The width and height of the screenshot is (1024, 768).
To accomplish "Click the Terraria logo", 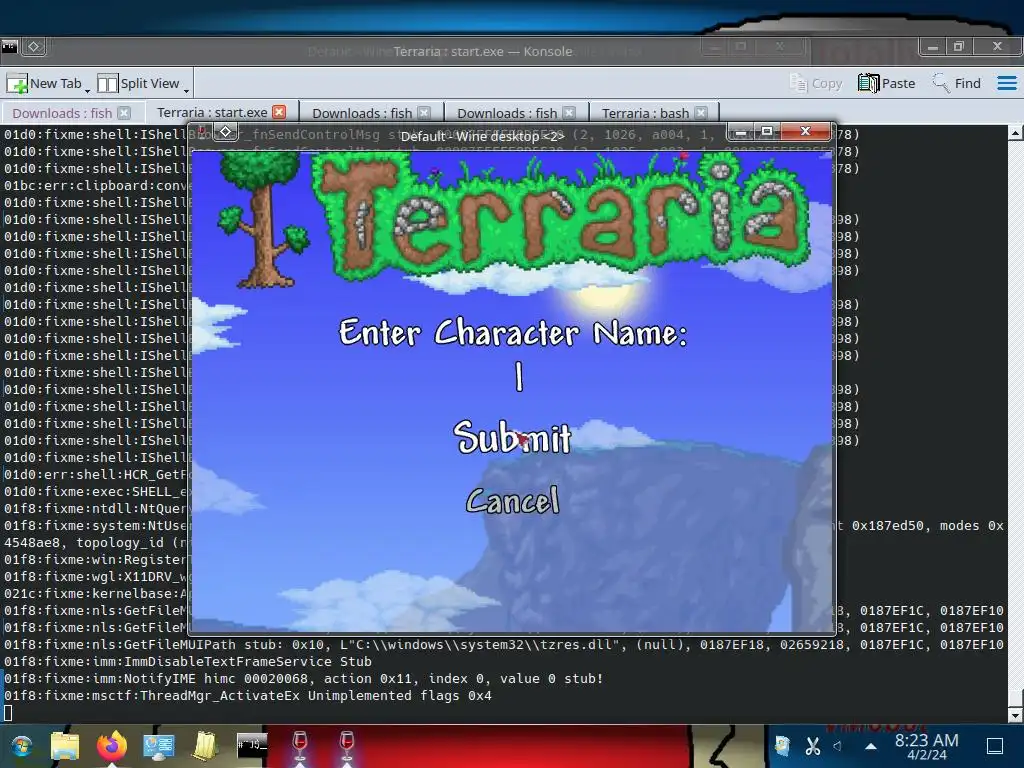I will coord(564,219).
